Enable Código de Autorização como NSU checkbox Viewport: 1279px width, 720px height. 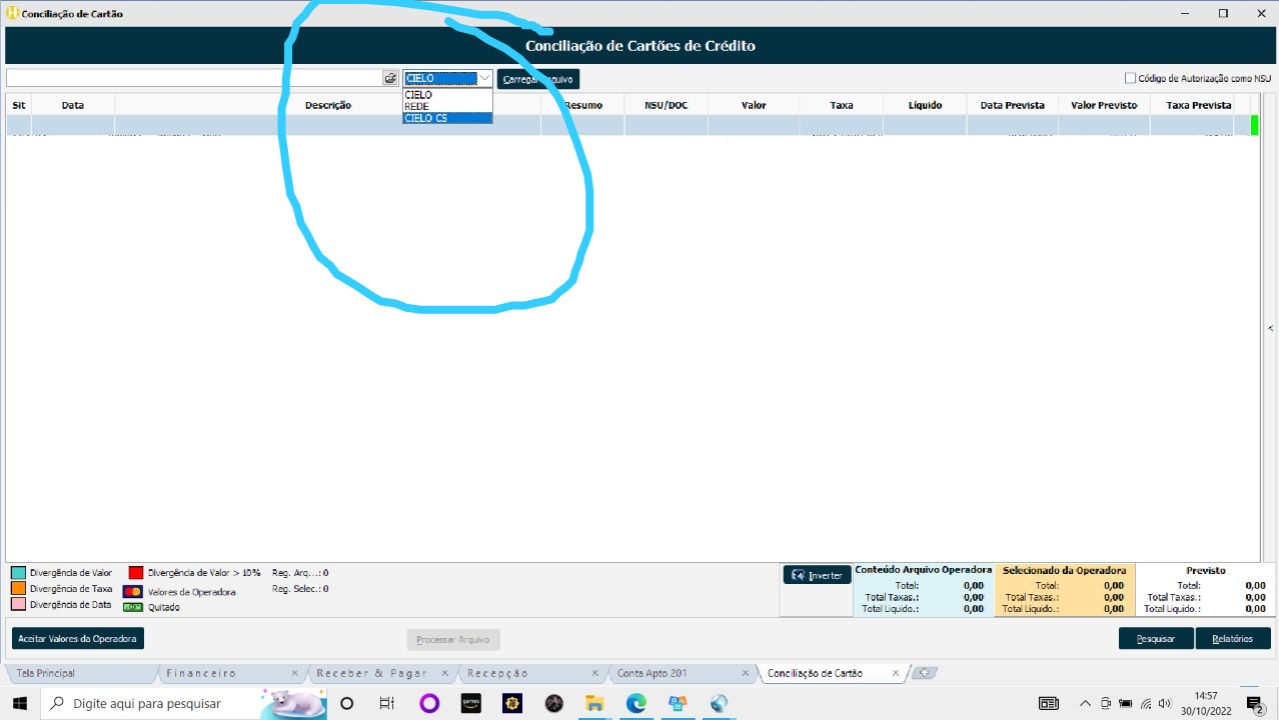coord(1130,78)
